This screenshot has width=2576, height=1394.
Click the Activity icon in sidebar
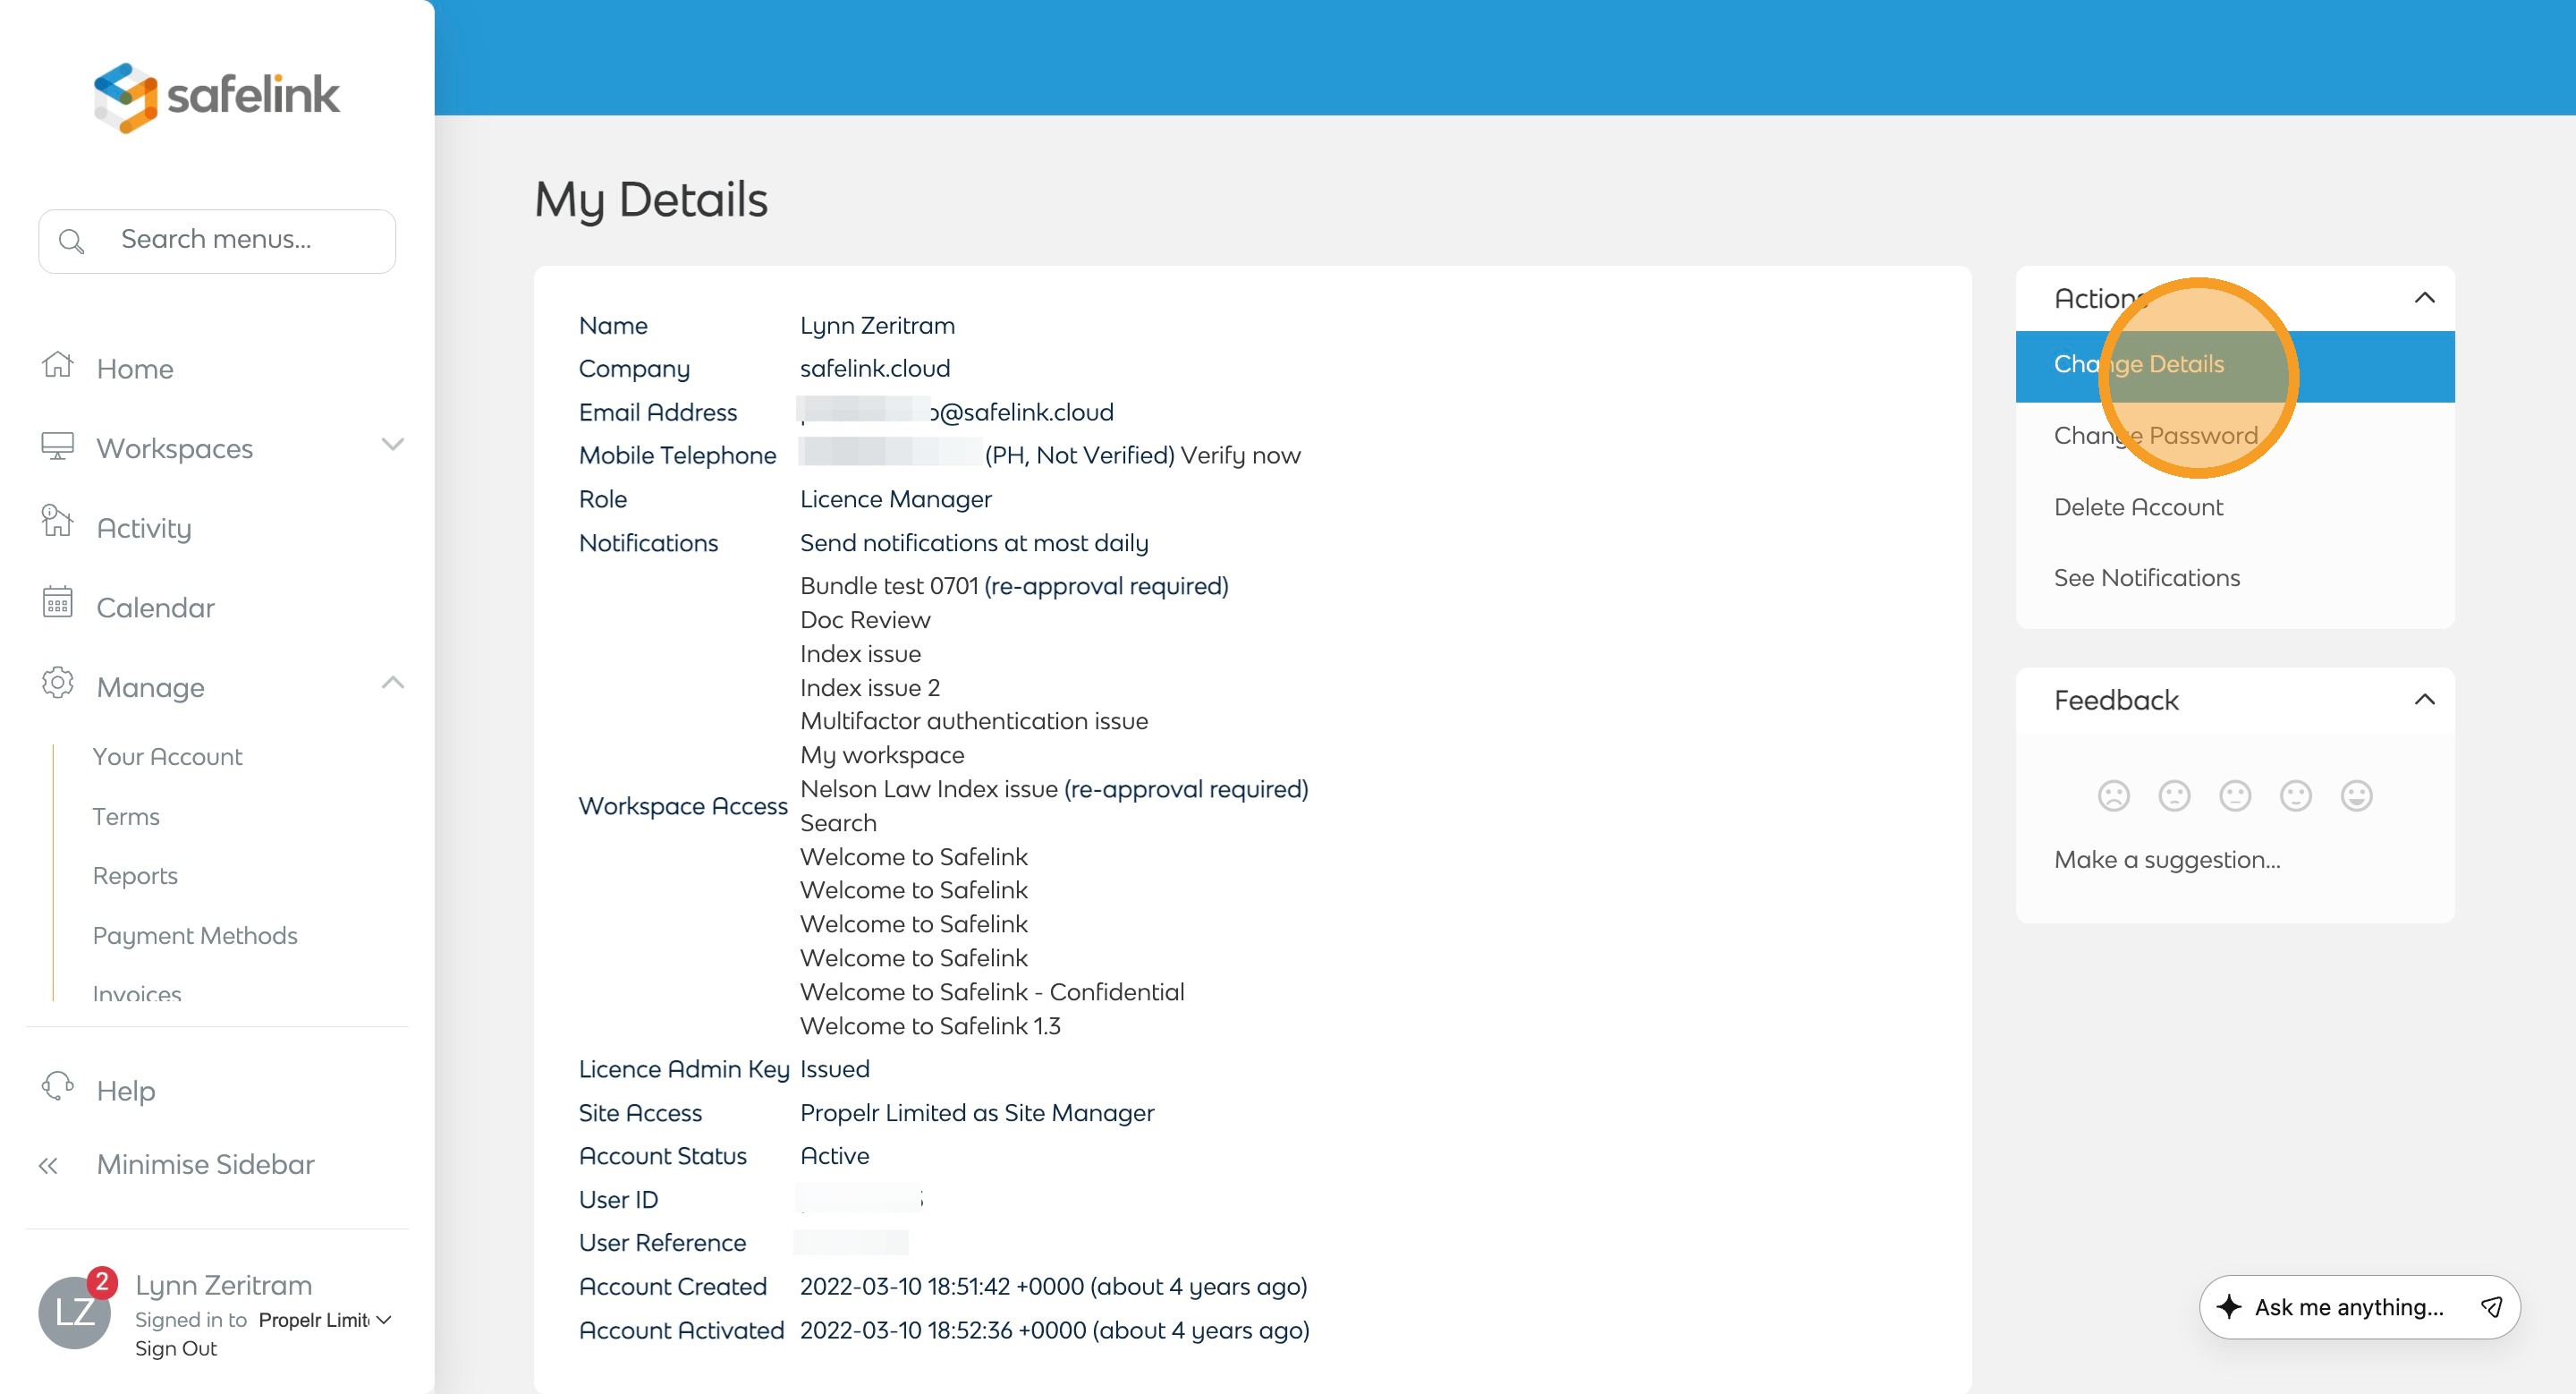[57, 522]
